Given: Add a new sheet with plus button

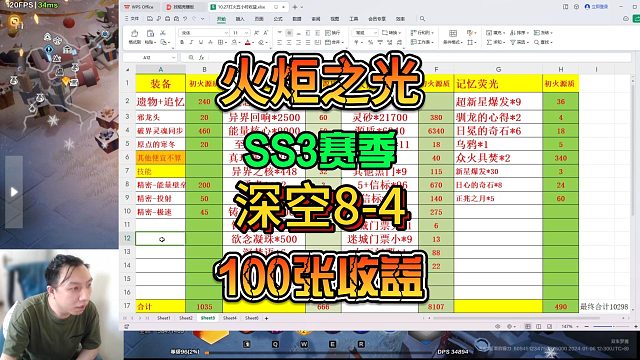Looking at the screenshot, I should [x=267, y=318].
